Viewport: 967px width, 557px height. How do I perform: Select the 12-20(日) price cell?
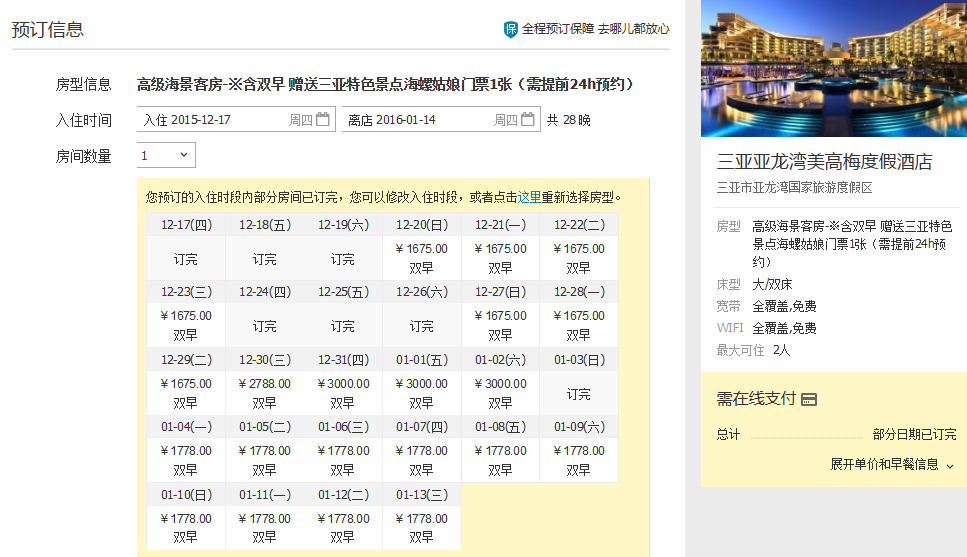[421, 258]
